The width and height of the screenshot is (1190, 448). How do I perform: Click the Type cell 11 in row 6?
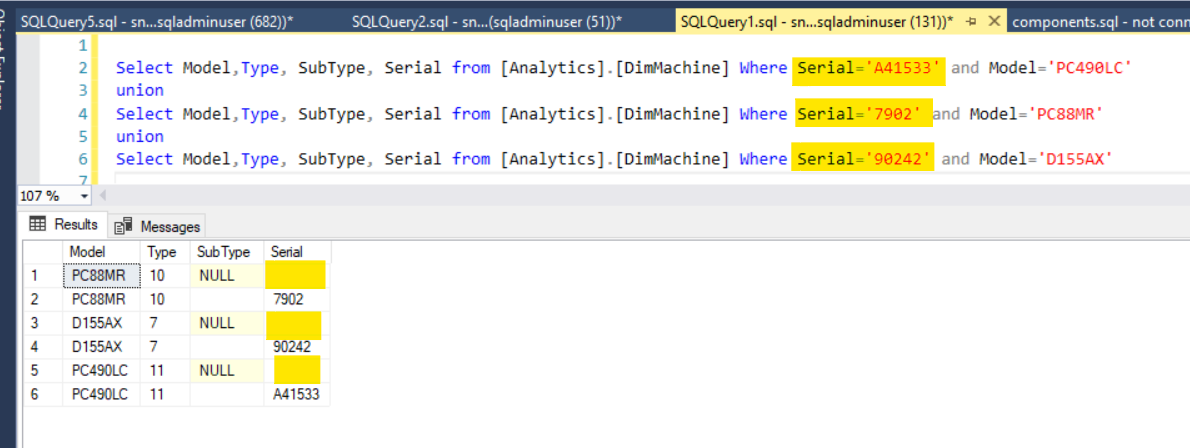[164, 394]
